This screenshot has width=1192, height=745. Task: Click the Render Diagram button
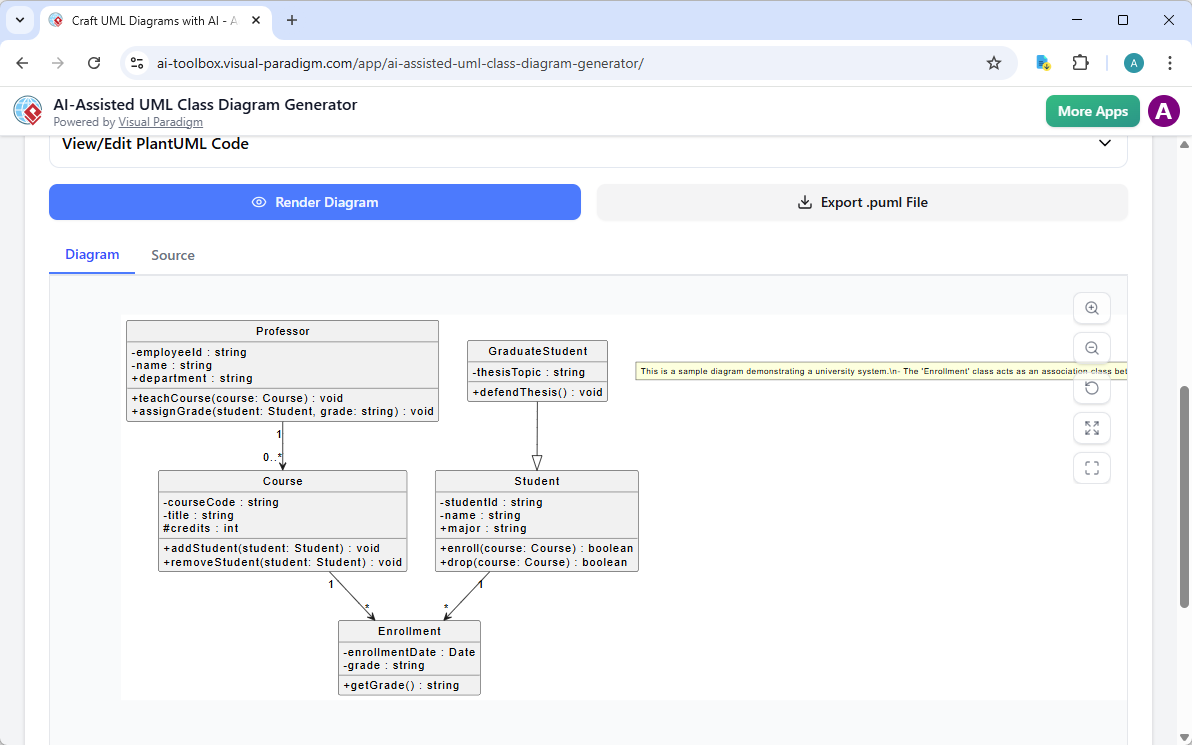[x=314, y=202]
